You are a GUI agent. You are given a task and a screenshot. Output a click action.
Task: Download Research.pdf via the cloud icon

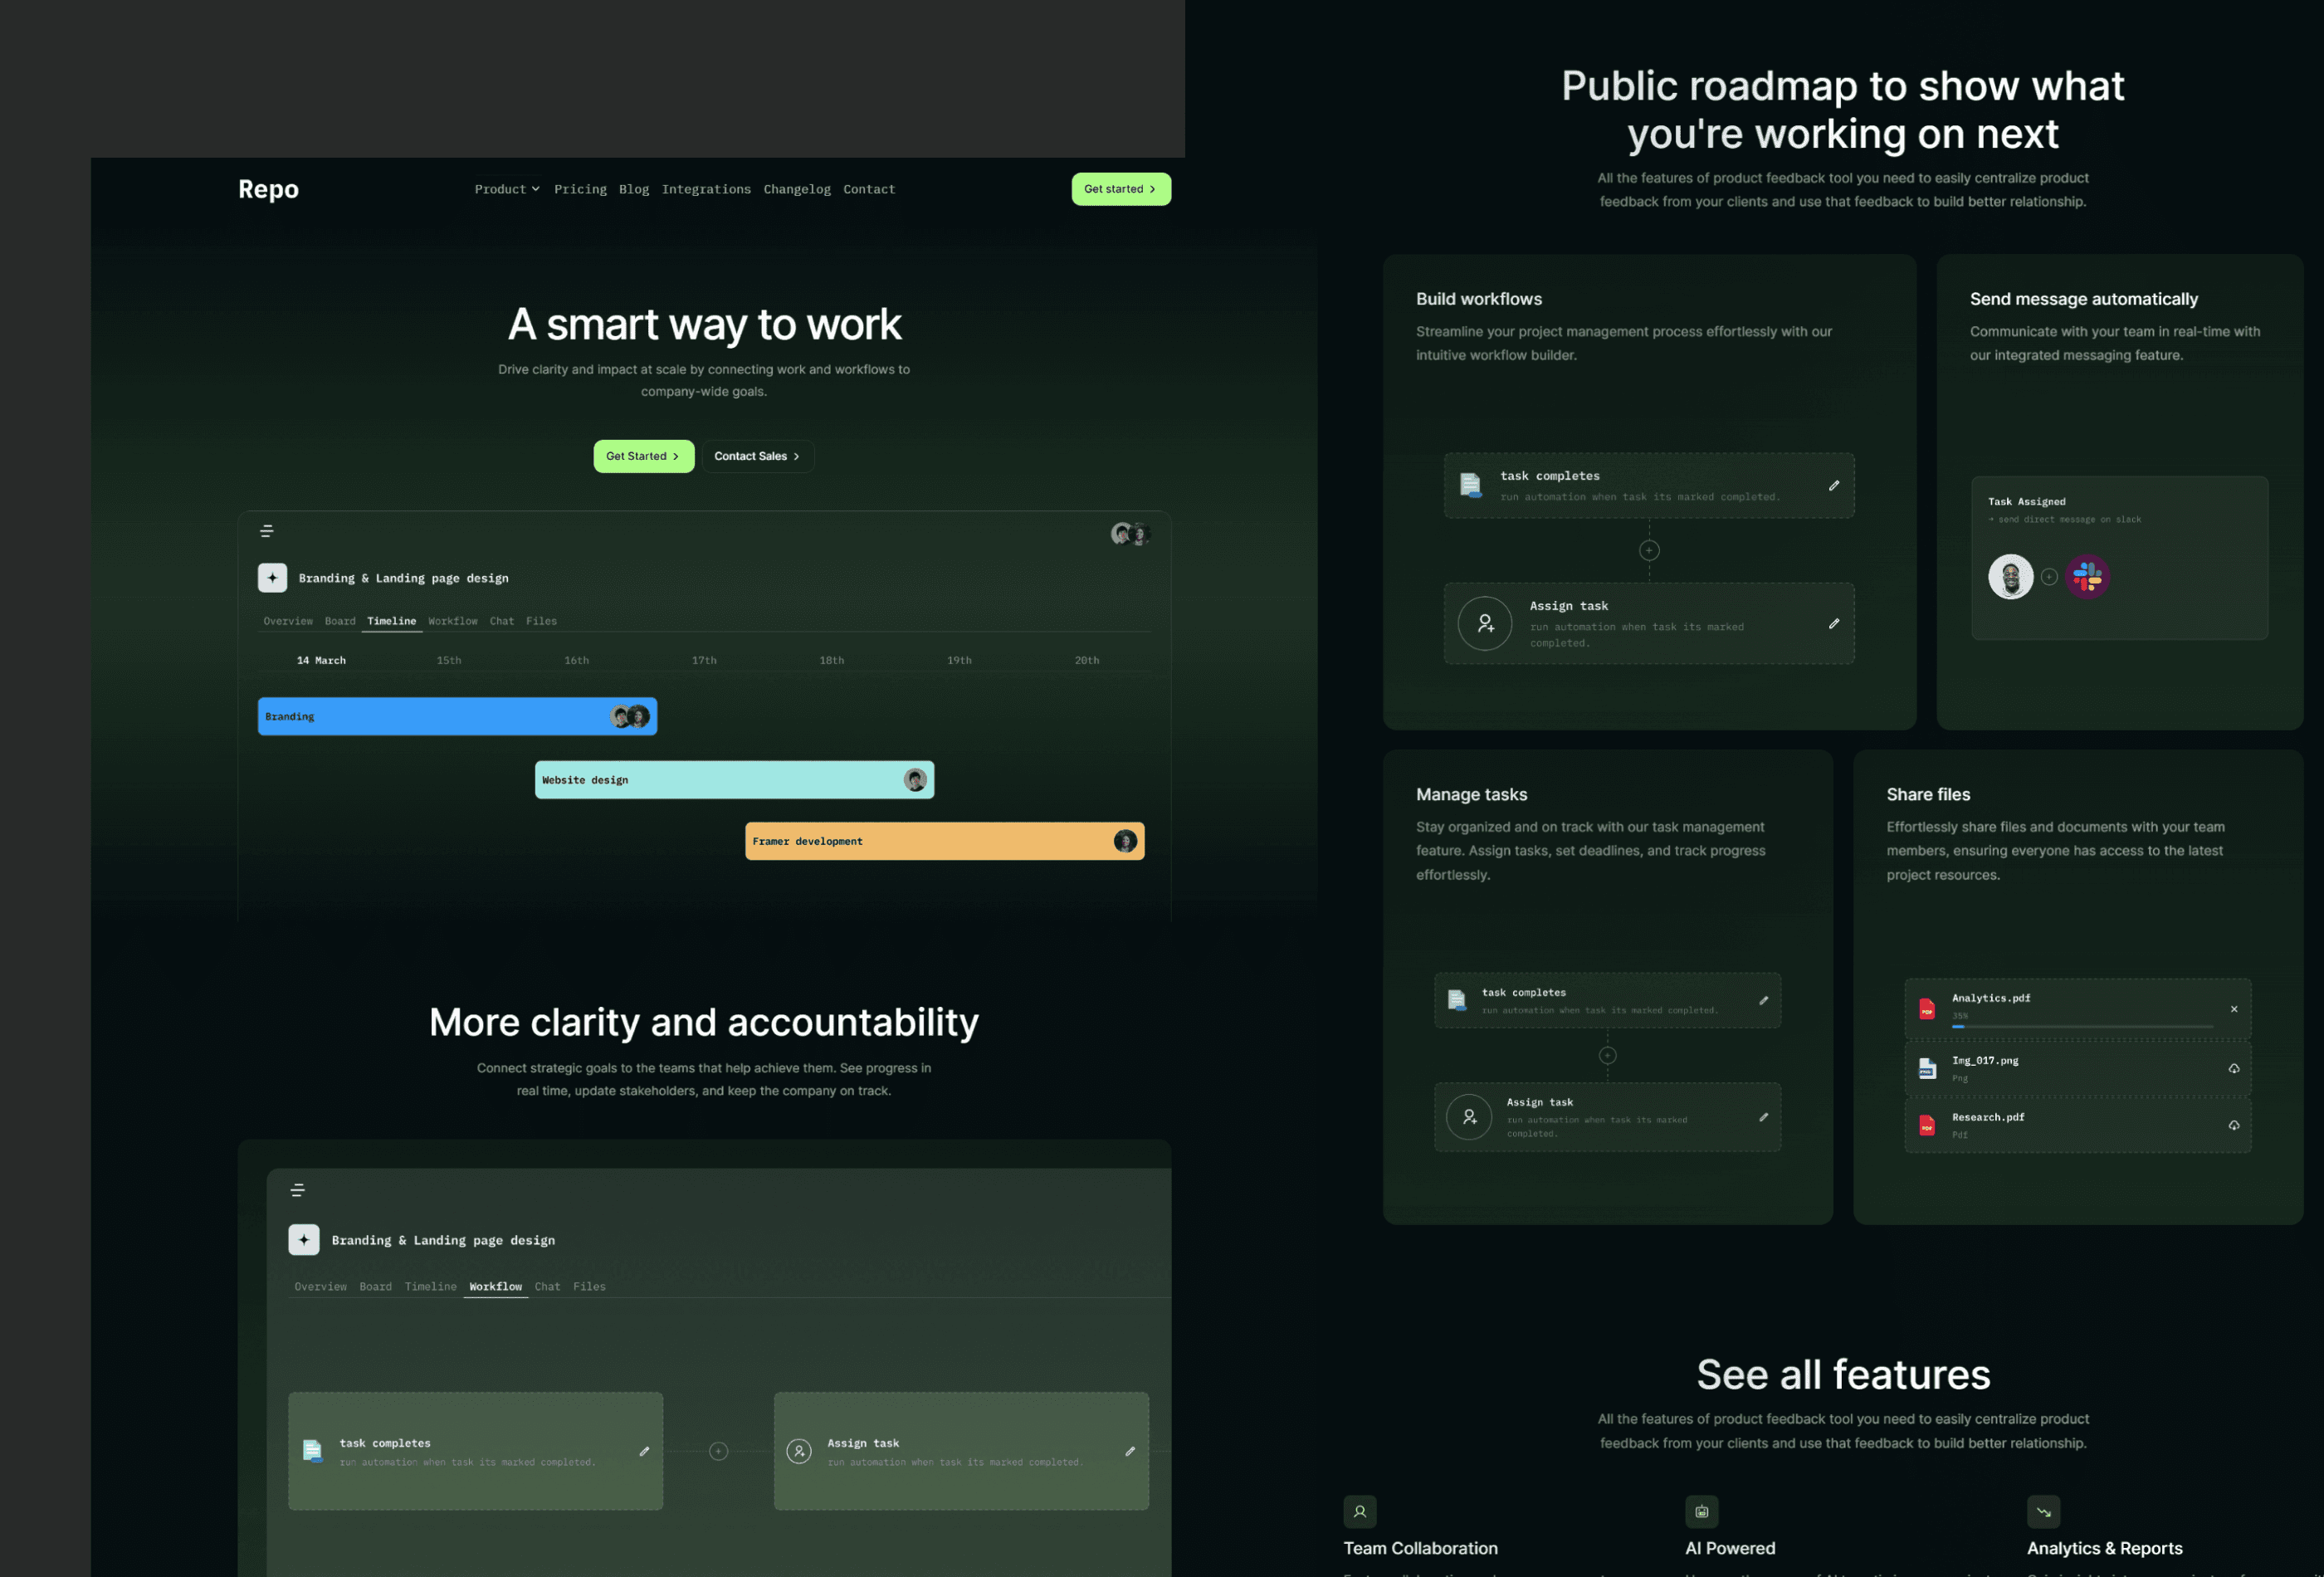2234,1126
